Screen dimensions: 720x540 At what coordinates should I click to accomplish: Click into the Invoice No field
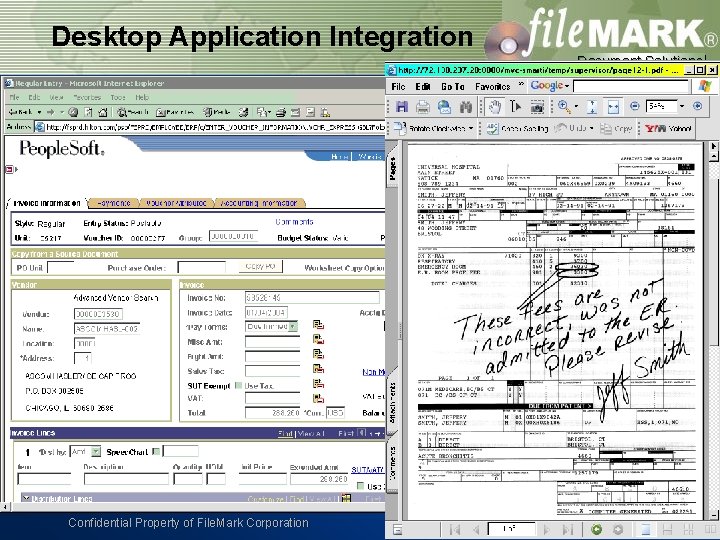coord(312,298)
